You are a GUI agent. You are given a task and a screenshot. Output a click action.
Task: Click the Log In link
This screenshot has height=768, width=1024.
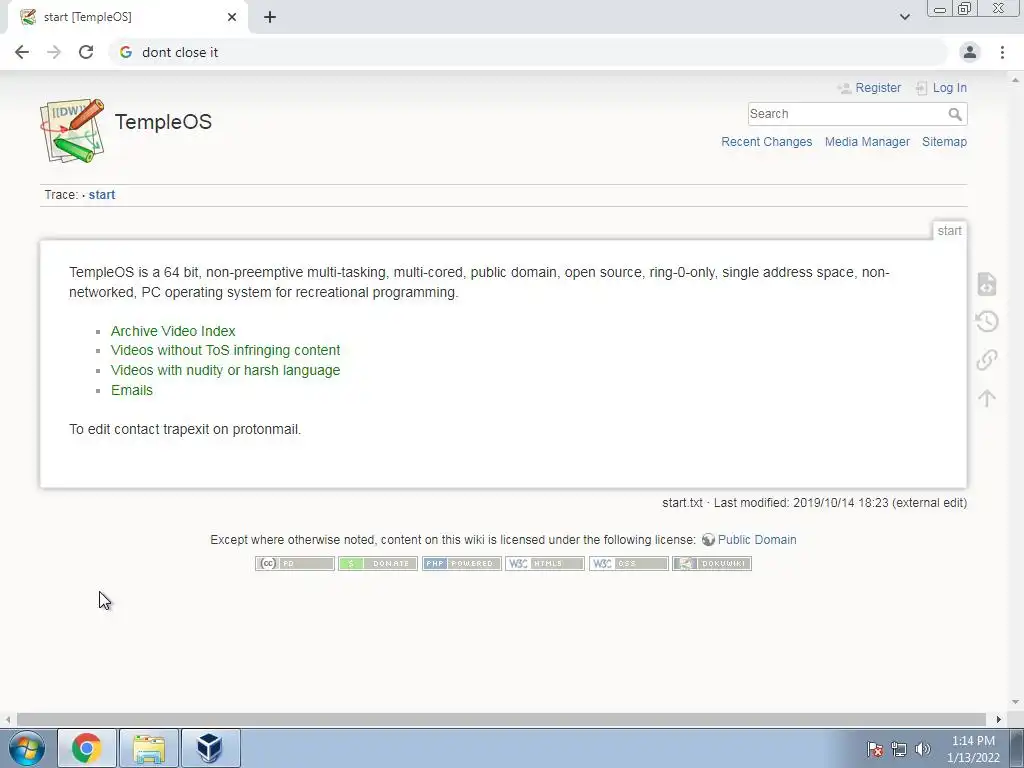point(950,88)
